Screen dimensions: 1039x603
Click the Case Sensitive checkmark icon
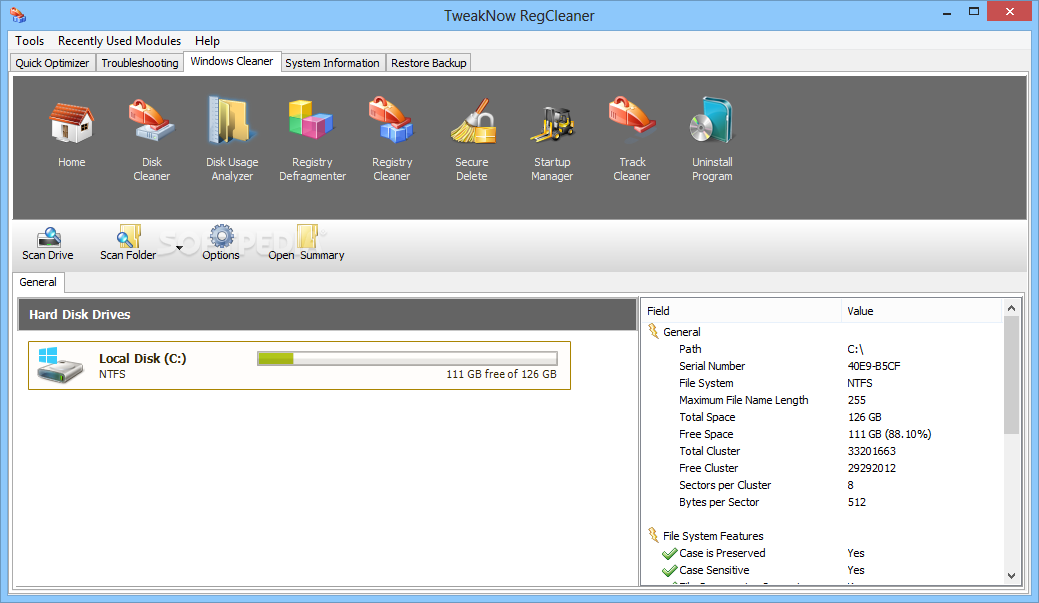[x=669, y=571]
